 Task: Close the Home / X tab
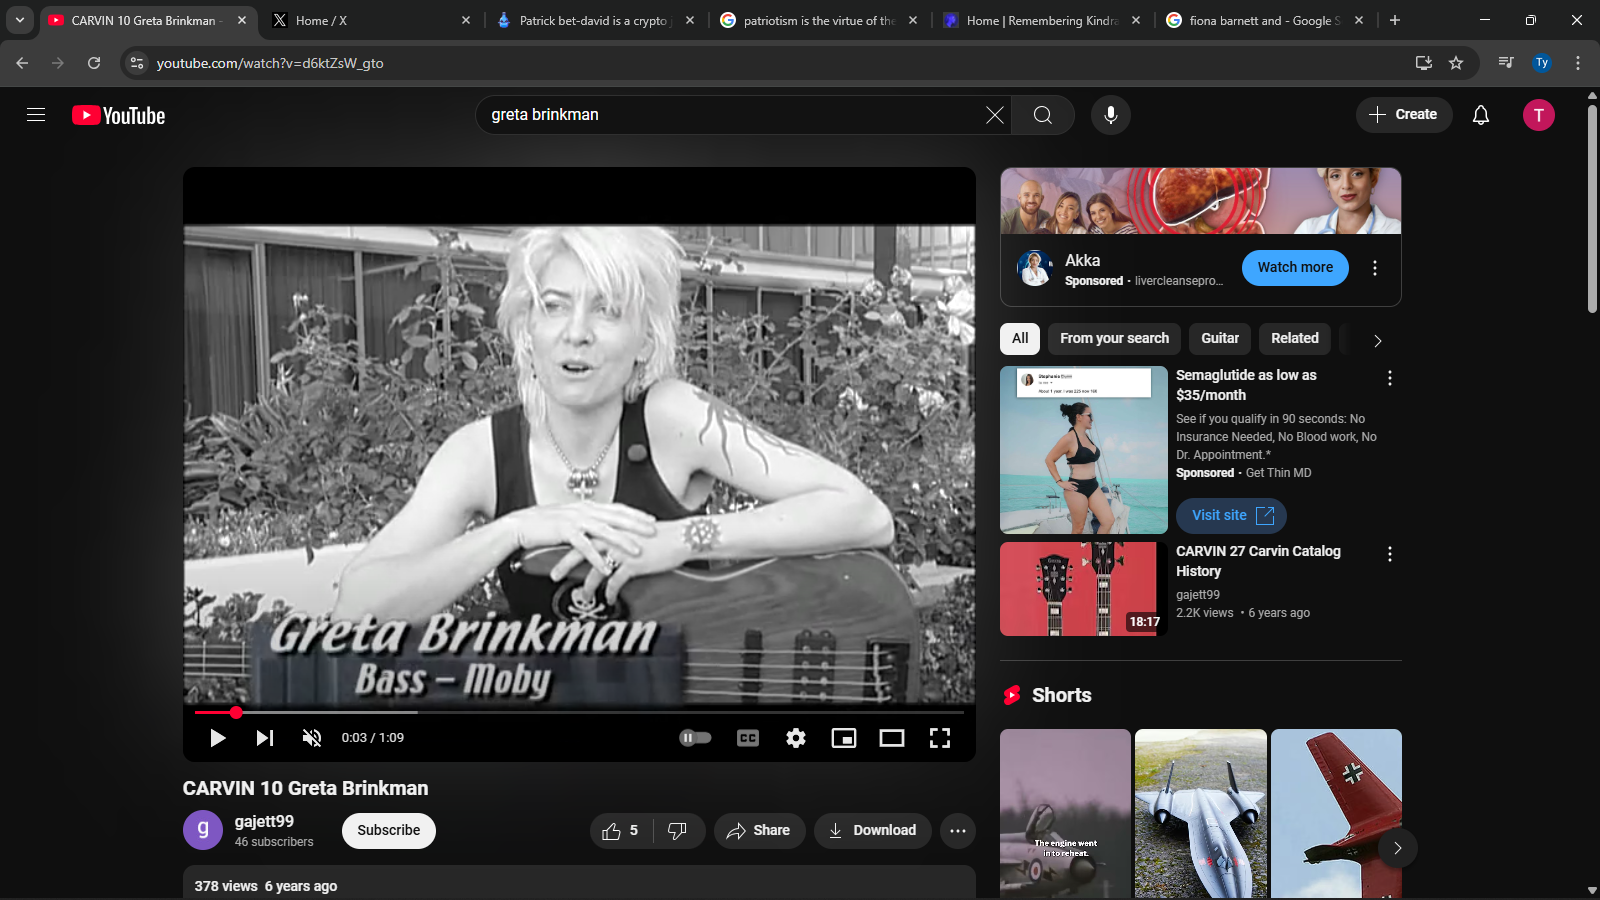(466, 20)
